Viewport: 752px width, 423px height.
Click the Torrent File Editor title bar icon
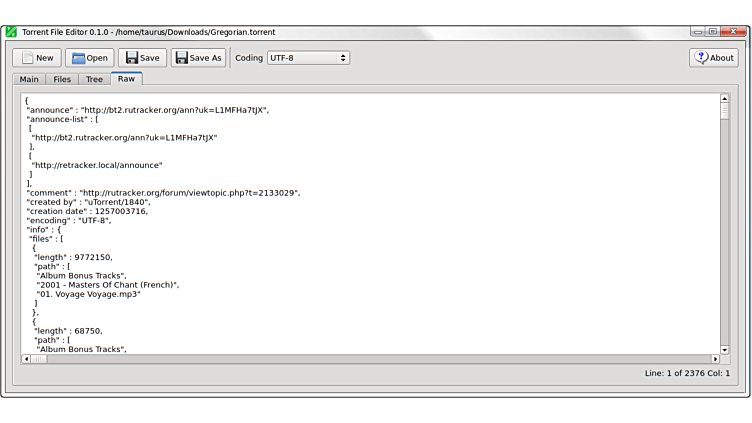pyautogui.click(x=11, y=32)
